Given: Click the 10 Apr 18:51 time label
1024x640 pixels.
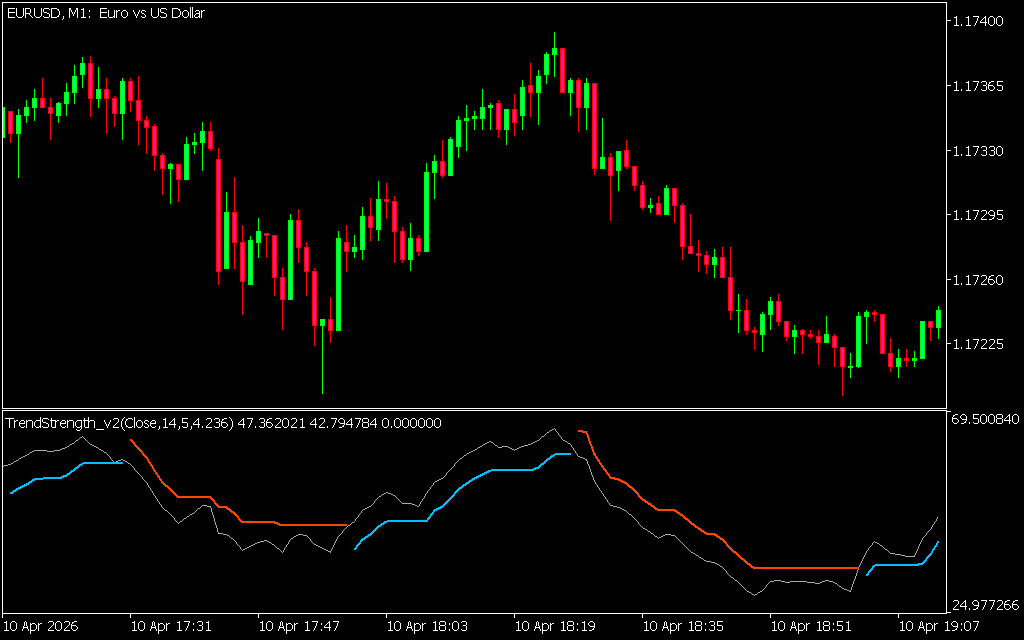Looking at the screenshot, I should point(811,627).
